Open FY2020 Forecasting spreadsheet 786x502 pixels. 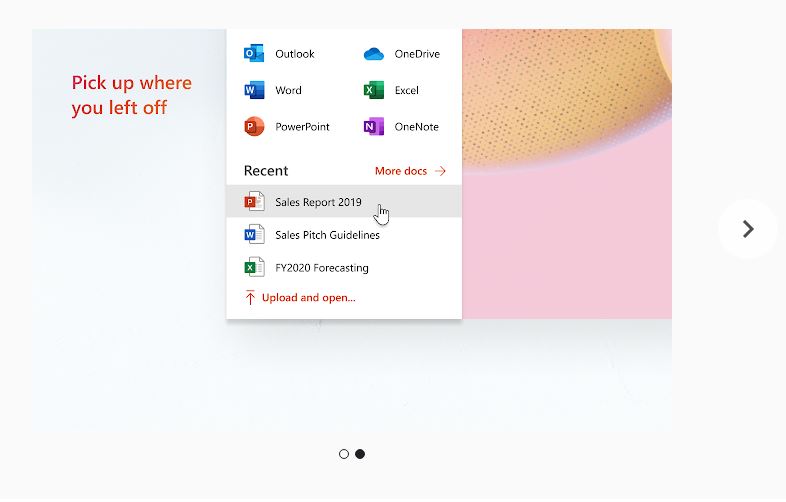pyautogui.click(x=344, y=267)
